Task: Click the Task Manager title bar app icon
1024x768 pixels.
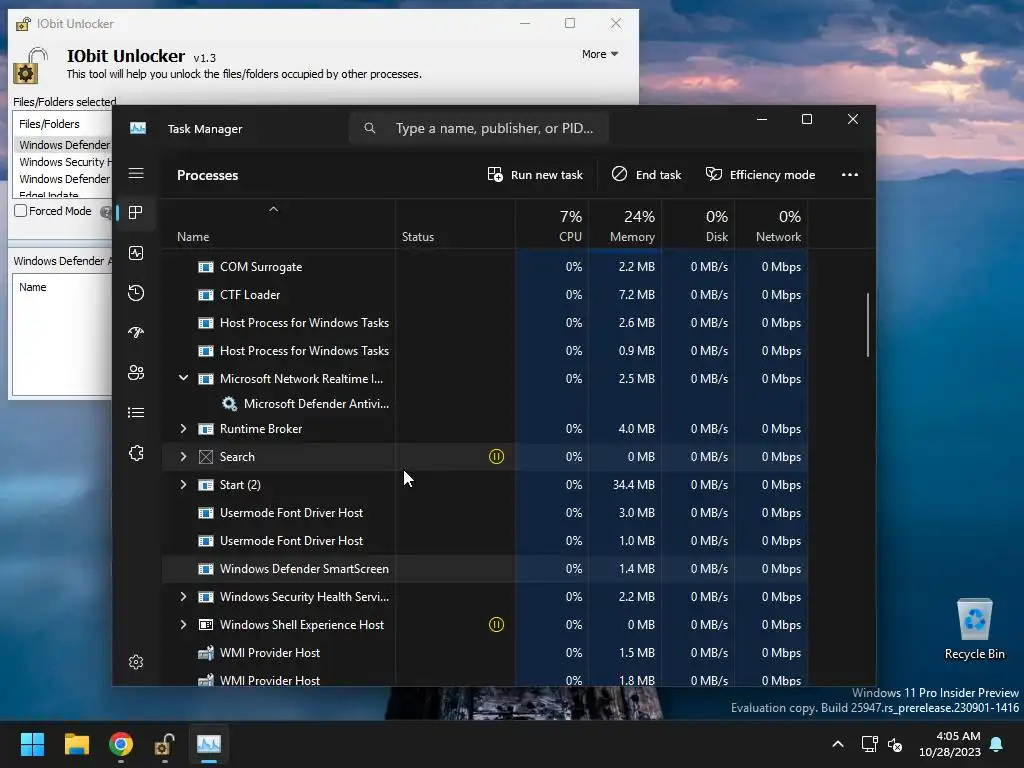Action: point(138,128)
